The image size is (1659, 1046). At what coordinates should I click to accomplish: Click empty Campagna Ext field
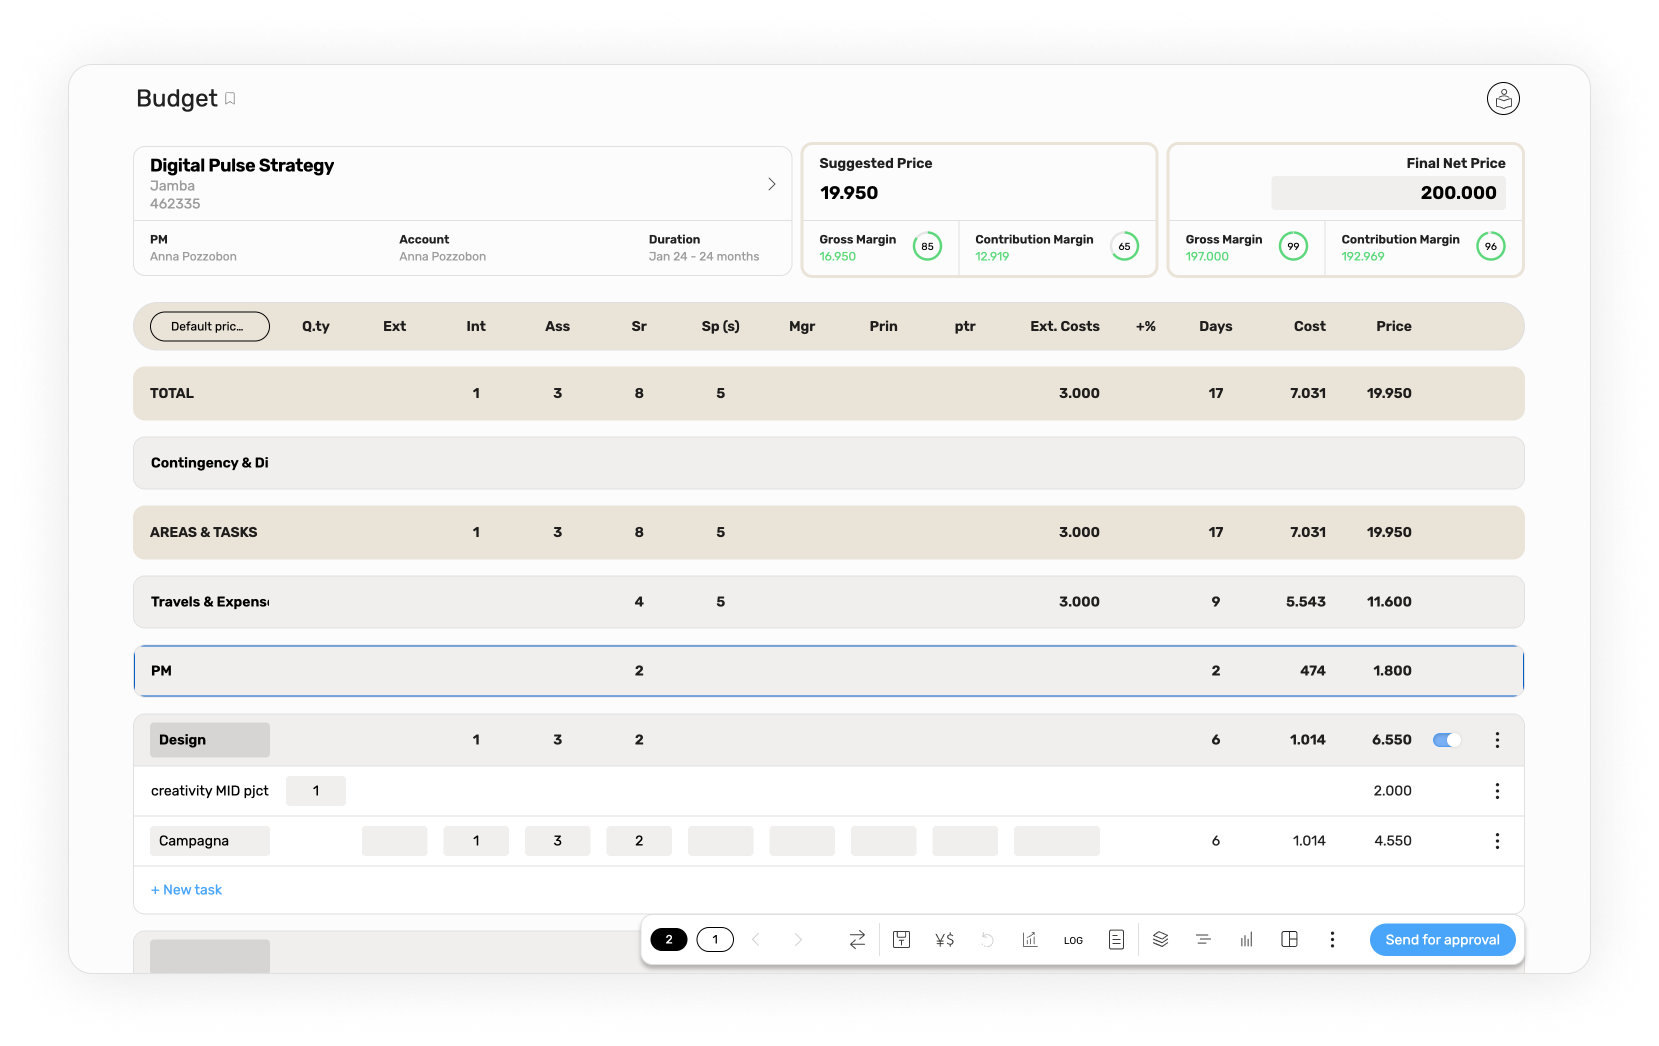395,841
